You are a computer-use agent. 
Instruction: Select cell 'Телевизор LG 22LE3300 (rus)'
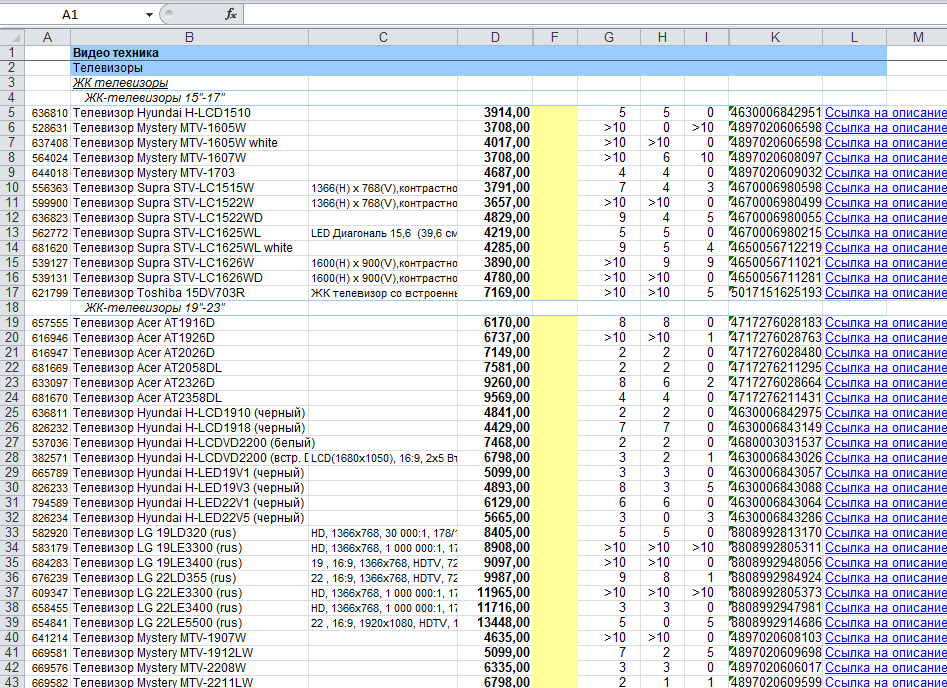tap(189, 592)
